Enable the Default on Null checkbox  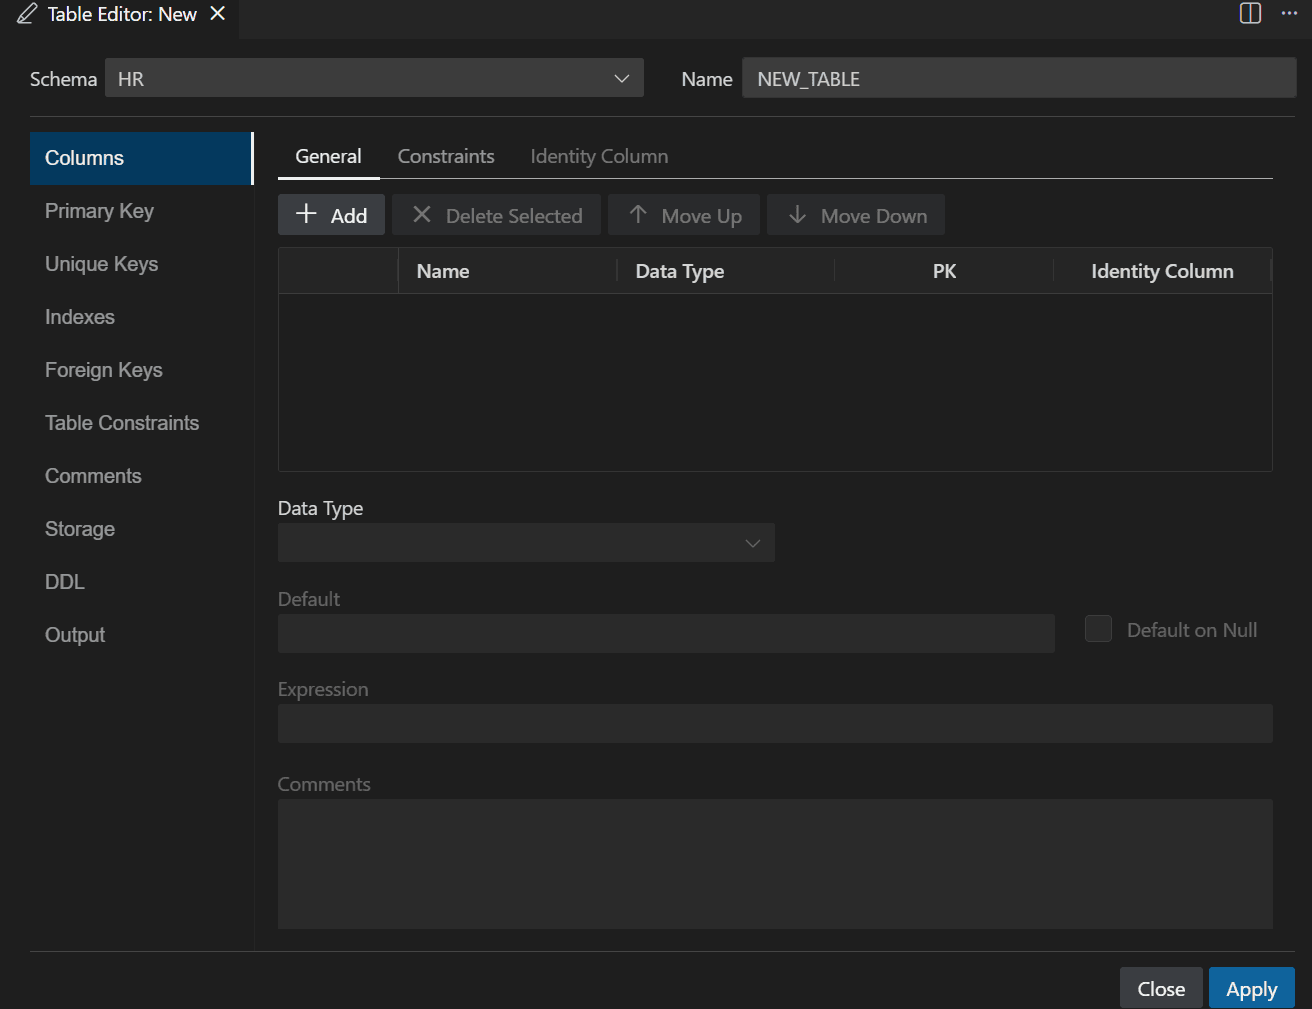[x=1098, y=628]
